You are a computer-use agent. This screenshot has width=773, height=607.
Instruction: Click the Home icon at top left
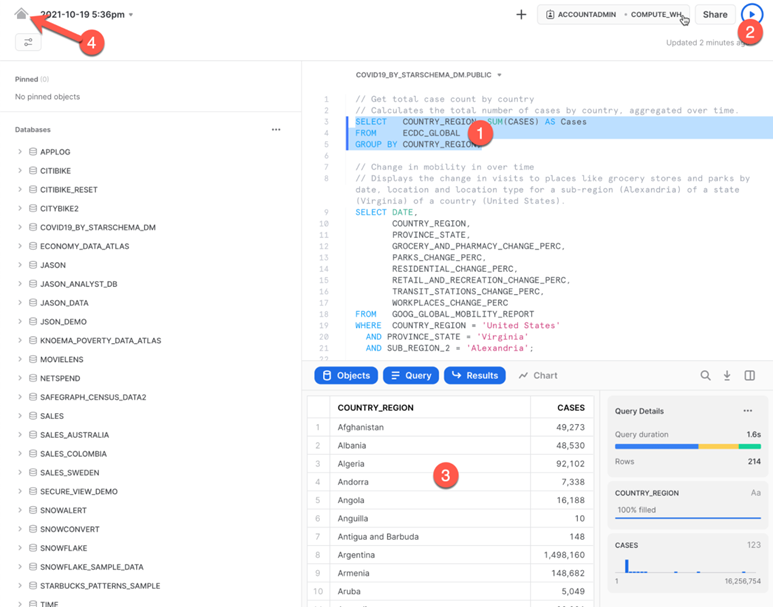tap(22, 14)
